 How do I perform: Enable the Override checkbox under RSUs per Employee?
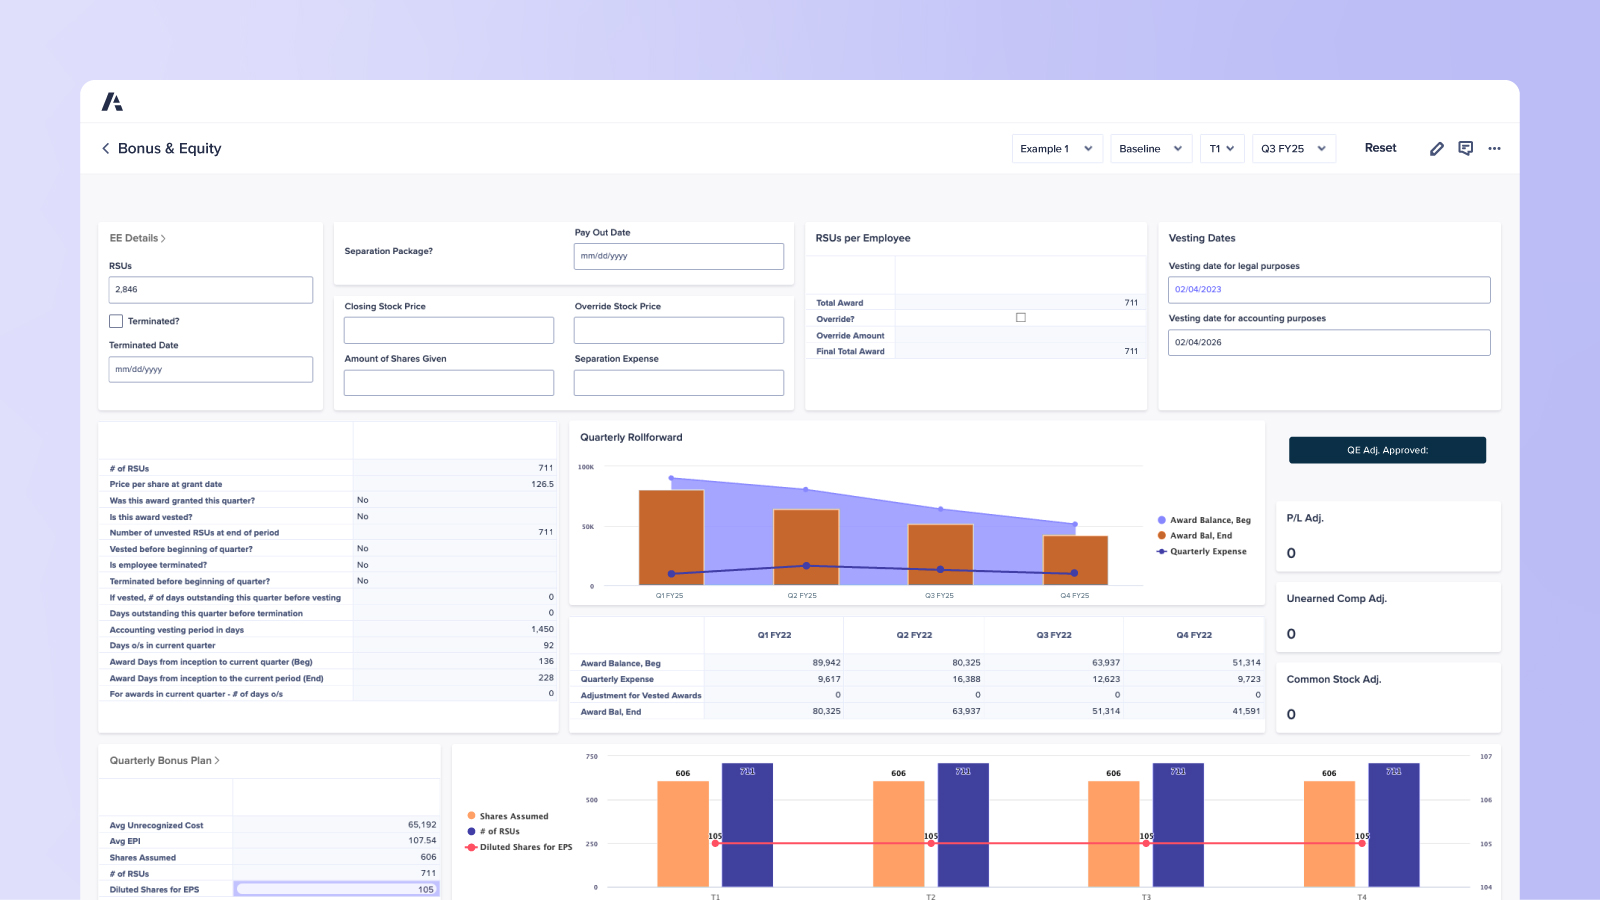point(1020,317)
